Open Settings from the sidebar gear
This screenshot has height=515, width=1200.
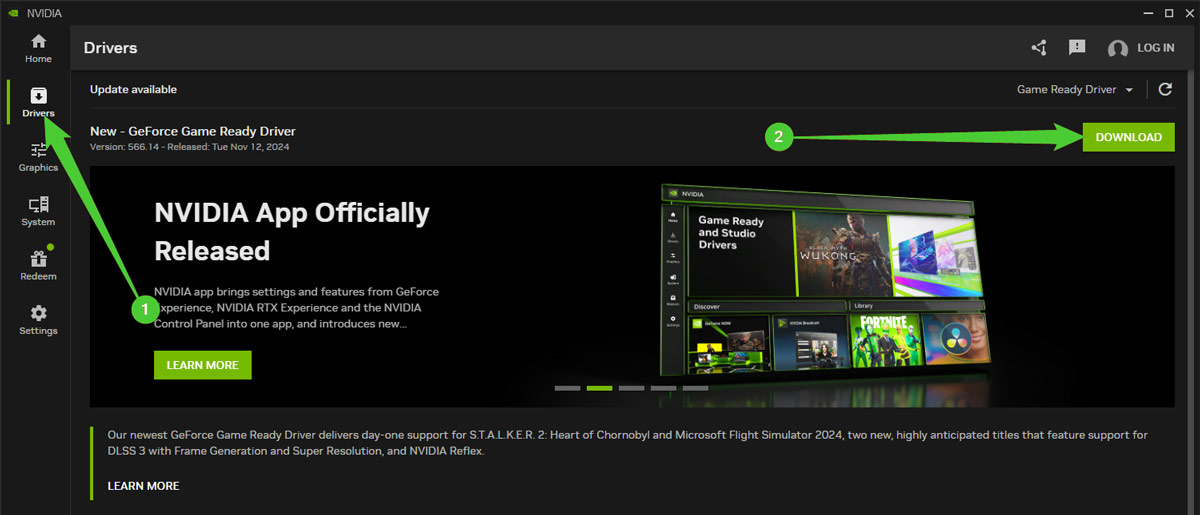tap(38, 320)
